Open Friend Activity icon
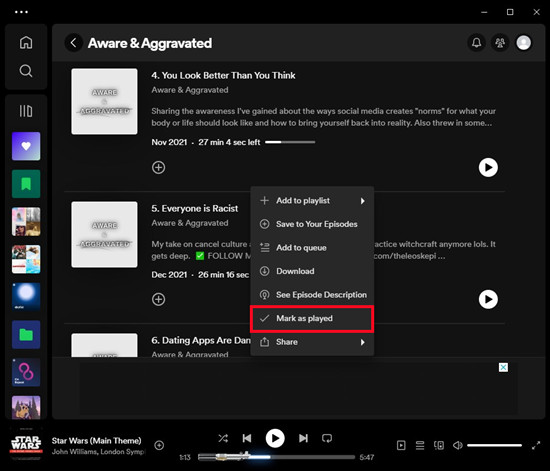The height and width of the screenshot is (471, 550). tap(500, 43)
